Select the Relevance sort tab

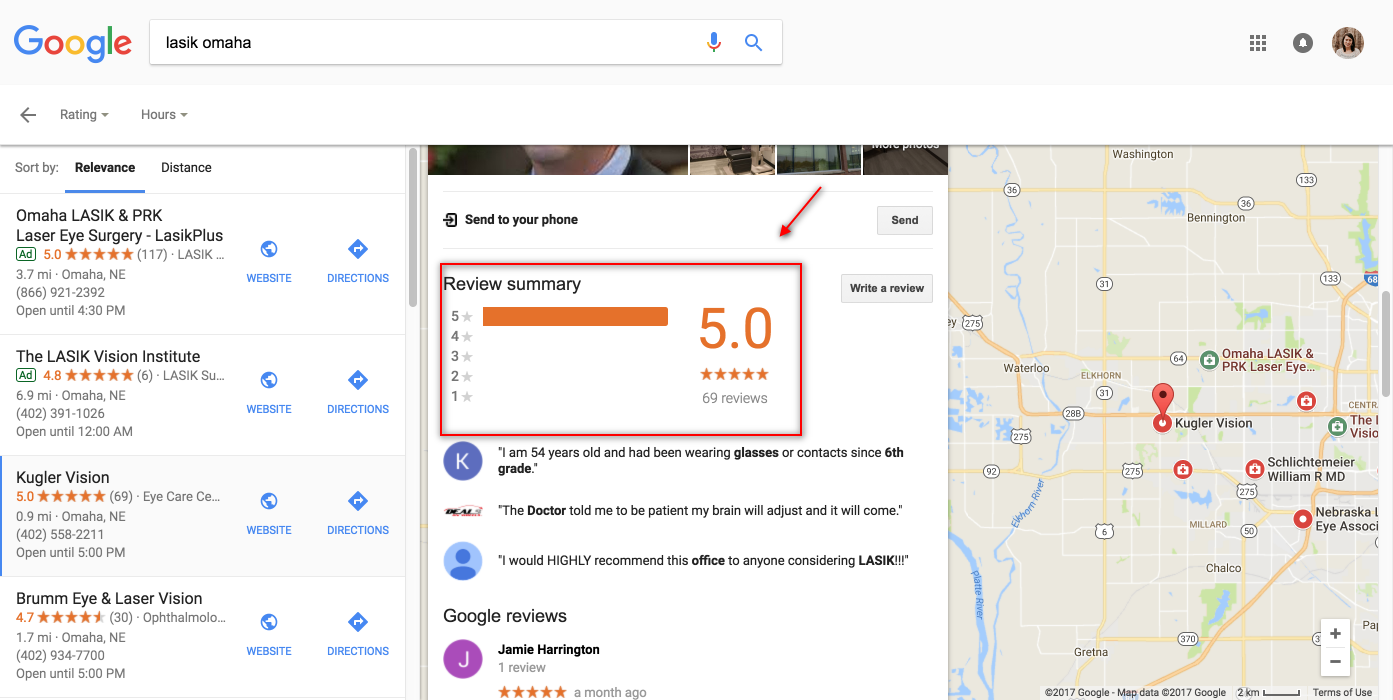point(105,168)
